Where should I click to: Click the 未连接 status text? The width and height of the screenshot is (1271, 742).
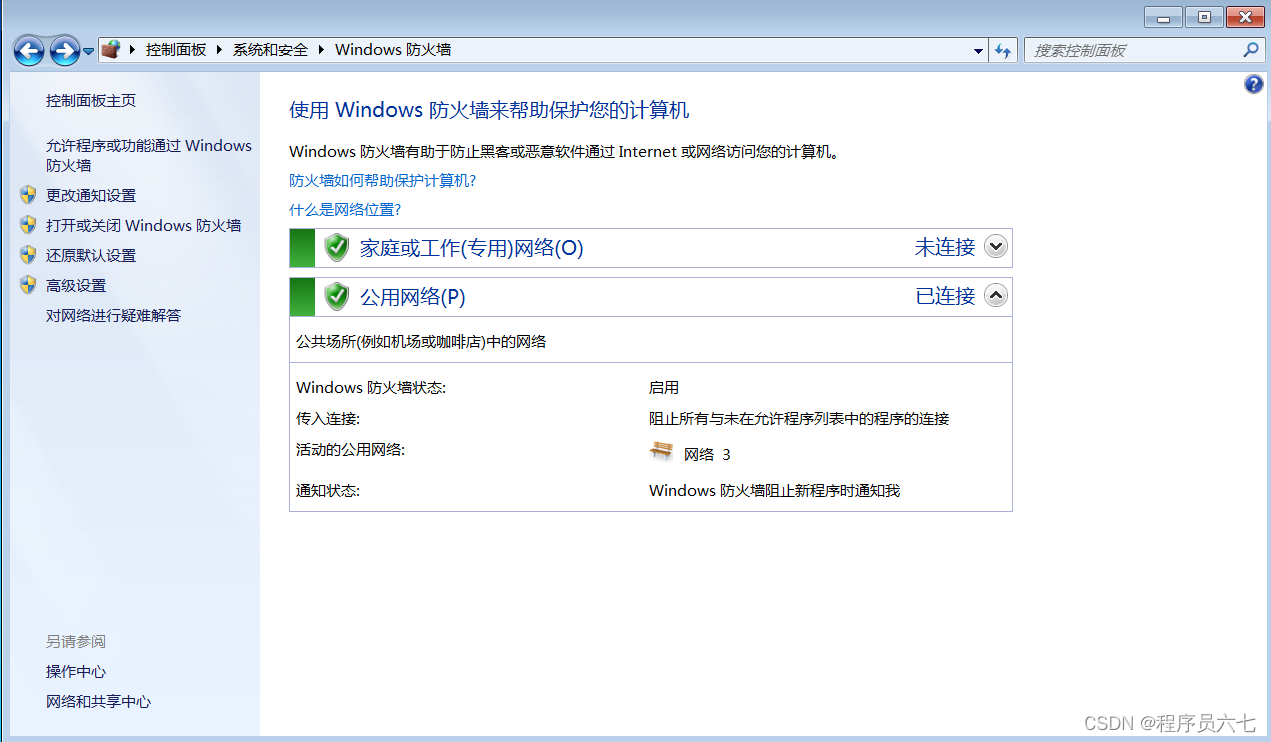point(945,247)
